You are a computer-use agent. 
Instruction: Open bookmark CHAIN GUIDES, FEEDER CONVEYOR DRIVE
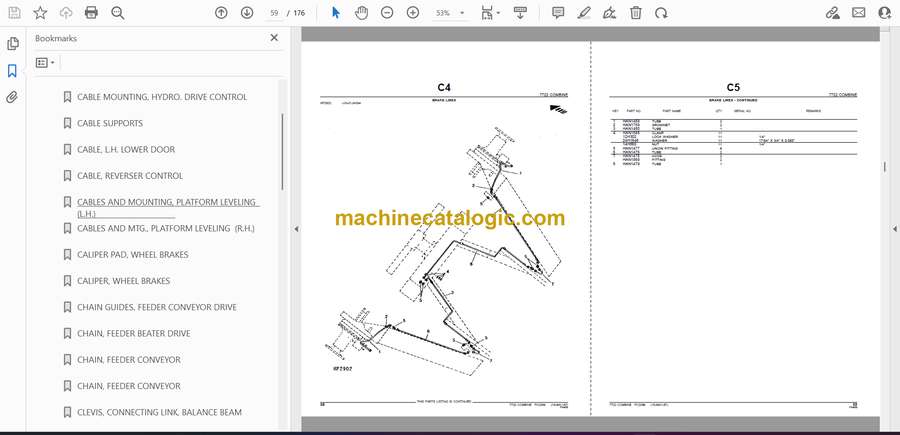(157, 307)
